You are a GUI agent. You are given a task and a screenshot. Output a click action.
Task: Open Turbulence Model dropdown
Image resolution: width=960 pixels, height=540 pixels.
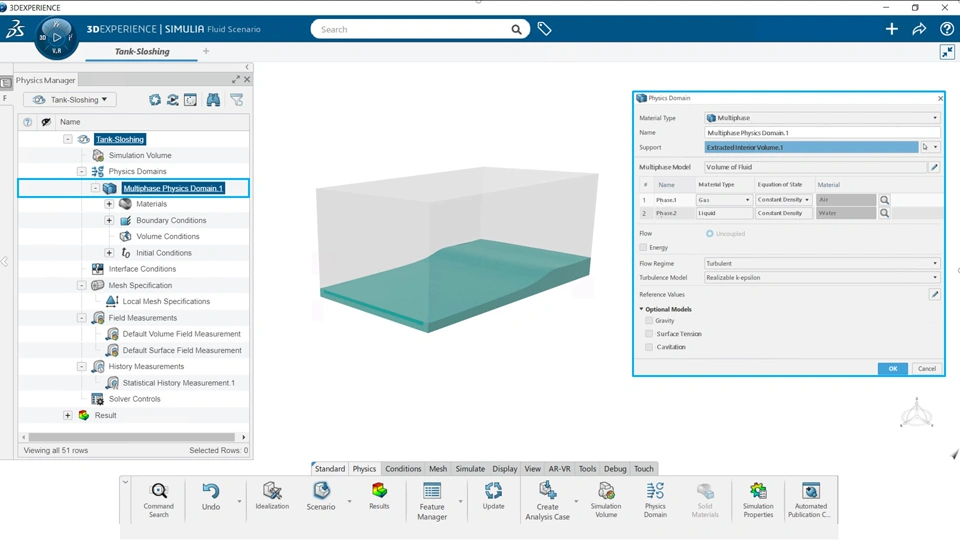pos(822,277)
